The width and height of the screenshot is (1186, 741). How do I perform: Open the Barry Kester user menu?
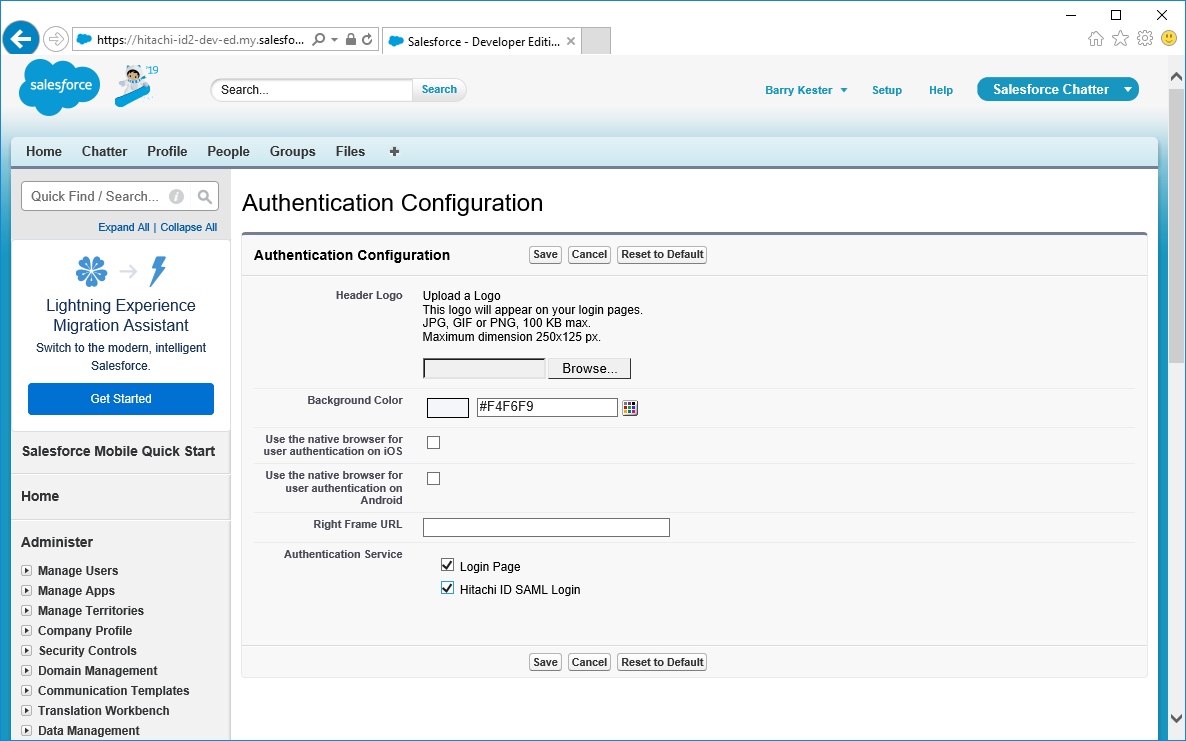click(806, 90)
